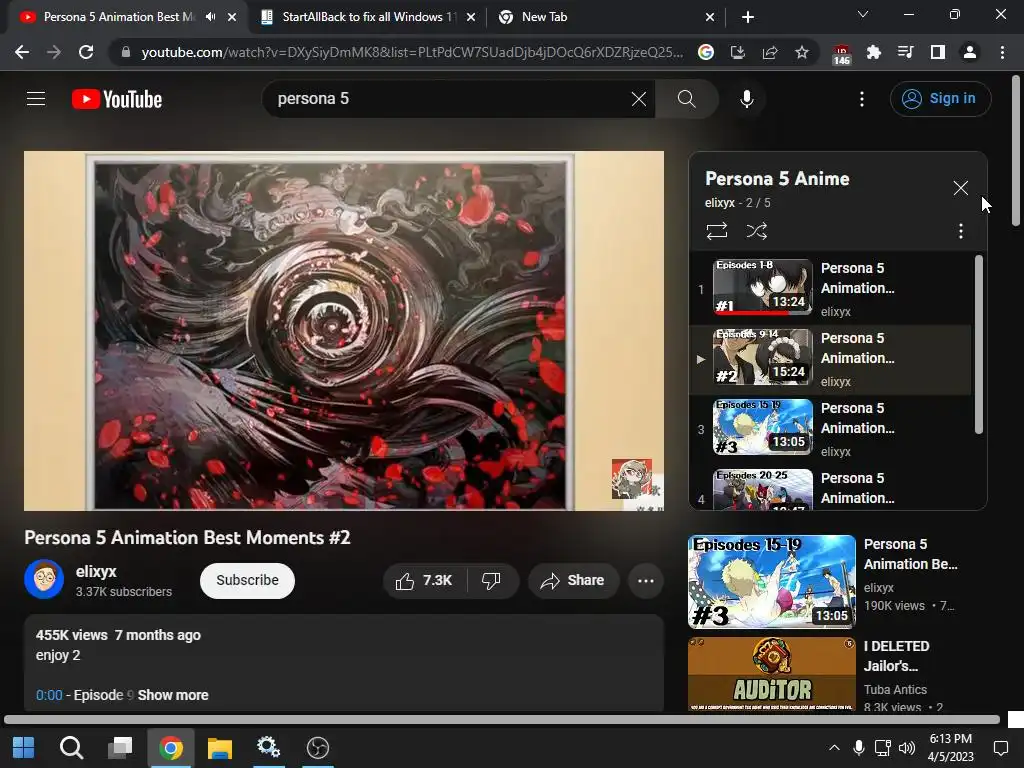Play playlist video #3 Episodes 15-19

762,427
